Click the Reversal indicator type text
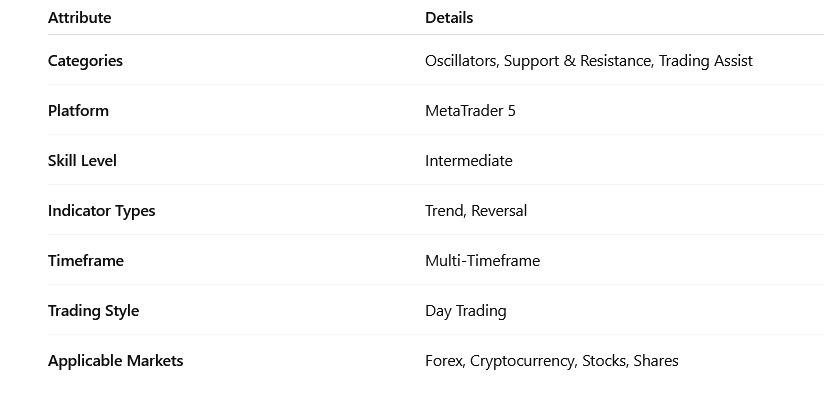Image resolution: width=824 pixels, height=410 pixels. pos(499,211)
